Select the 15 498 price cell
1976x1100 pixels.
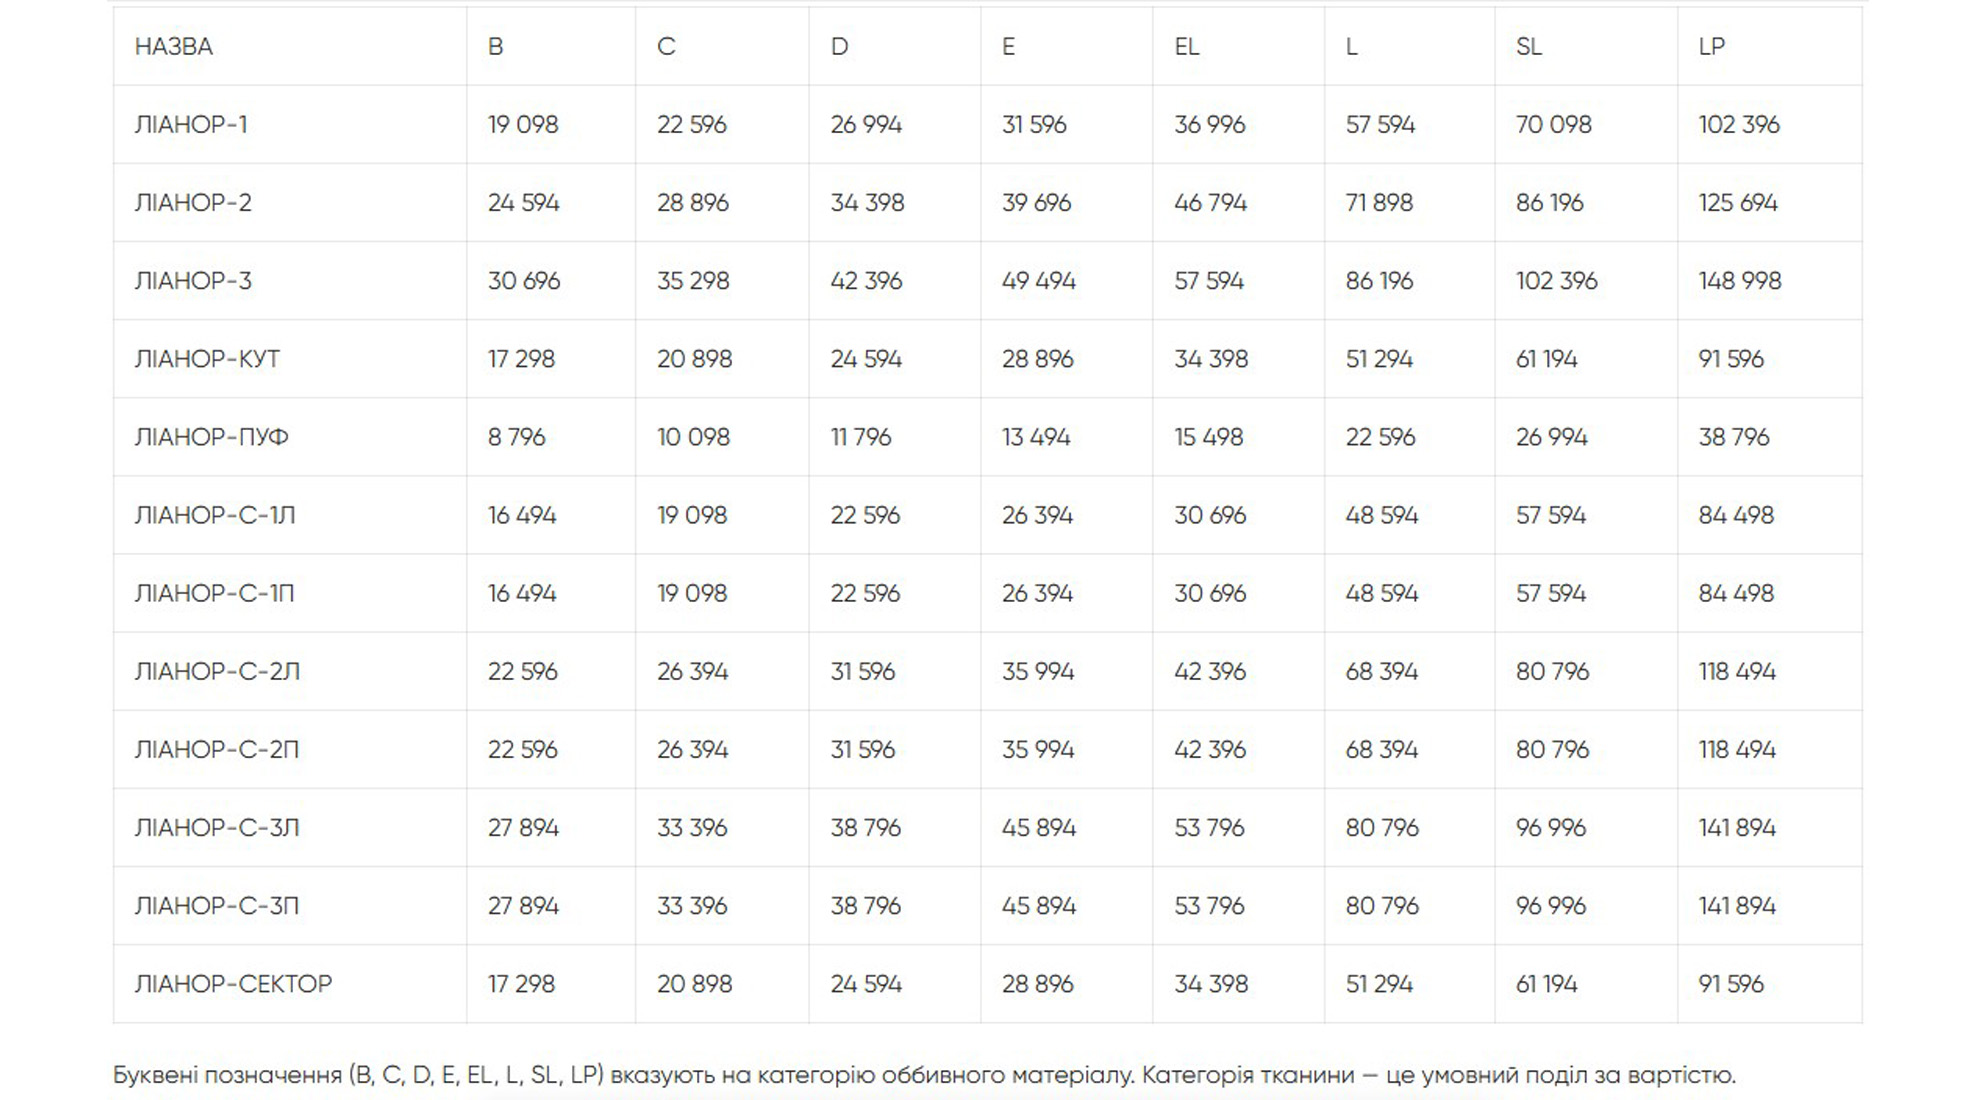(x=1208, y=437)
